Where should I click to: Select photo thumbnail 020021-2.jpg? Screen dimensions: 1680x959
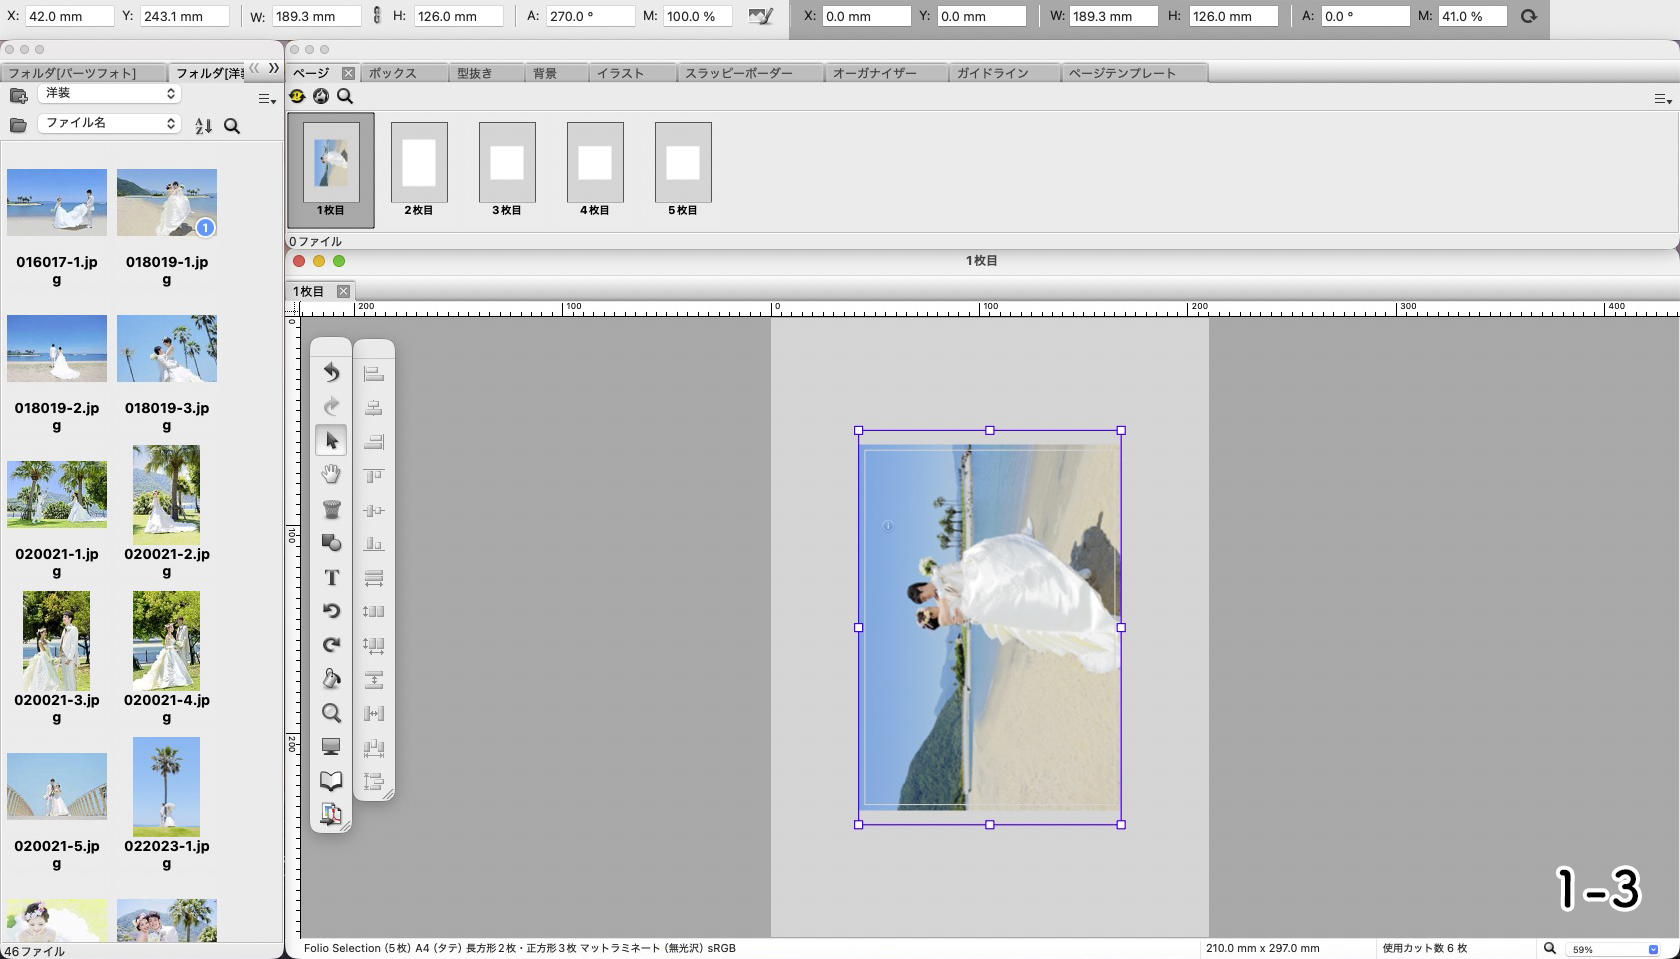coord(166,495)
